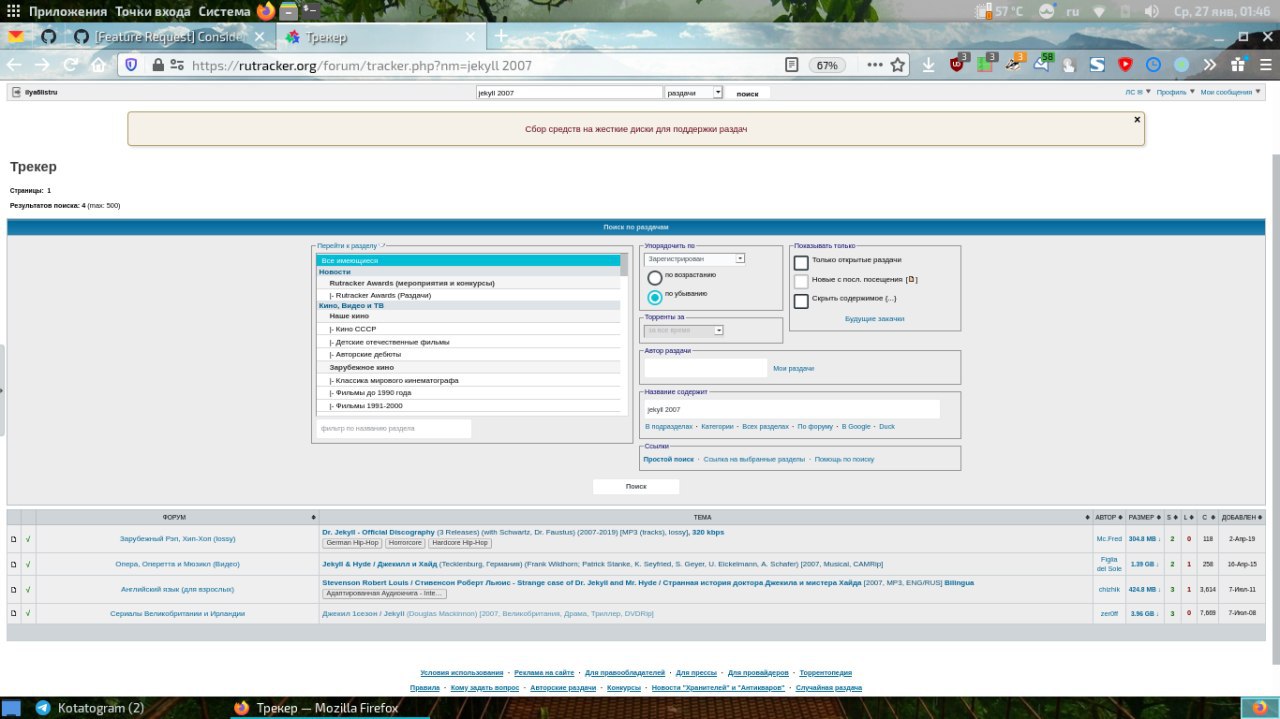Launch the terminal from the top panel

(311, 11)
